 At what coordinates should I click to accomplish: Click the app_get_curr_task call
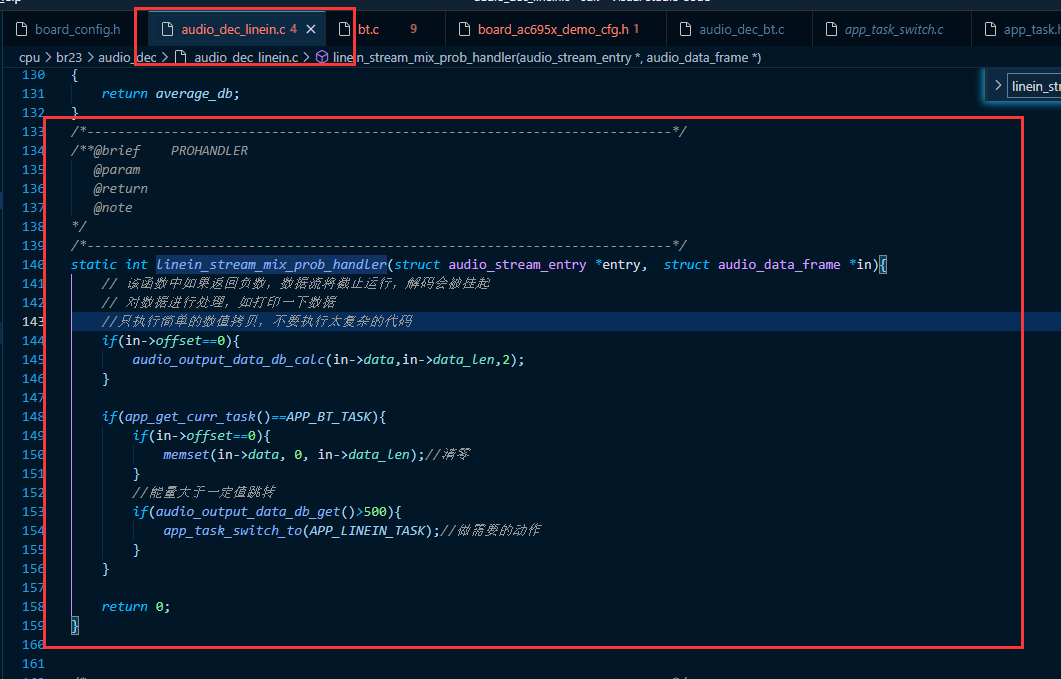[190, 416]
